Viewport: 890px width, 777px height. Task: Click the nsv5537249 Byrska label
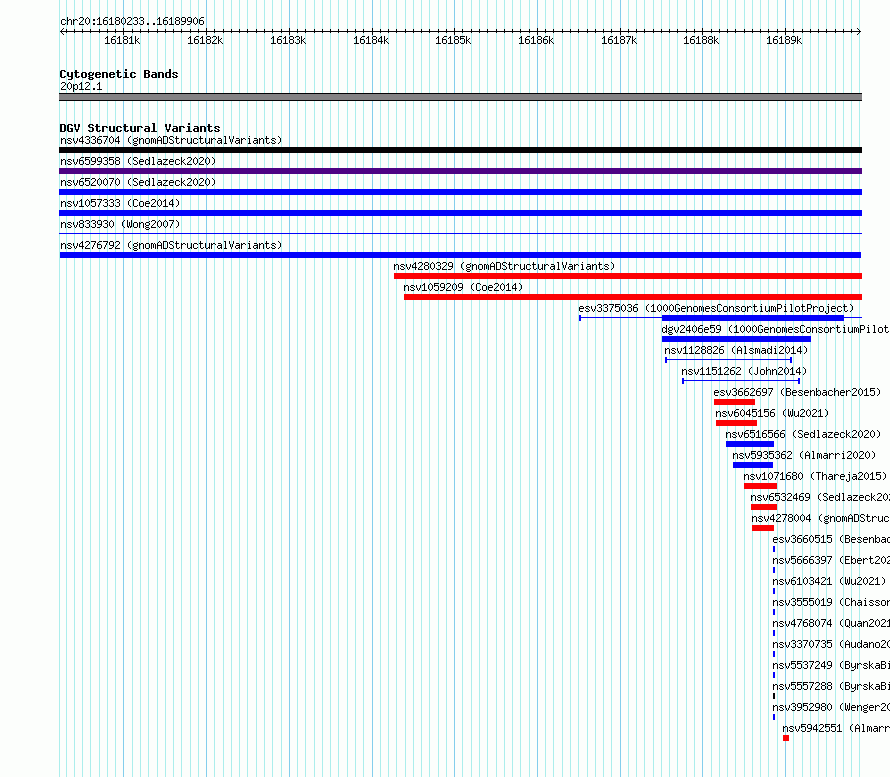click(831, 665)
